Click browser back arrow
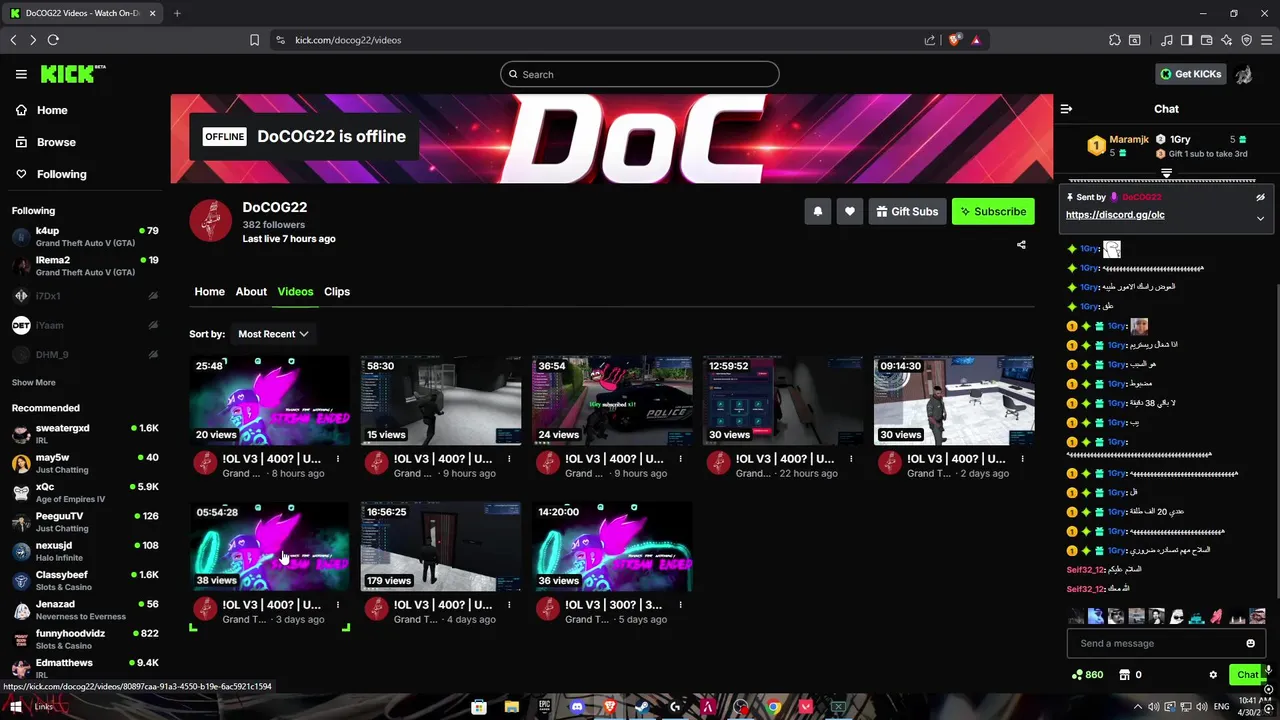 13,40
